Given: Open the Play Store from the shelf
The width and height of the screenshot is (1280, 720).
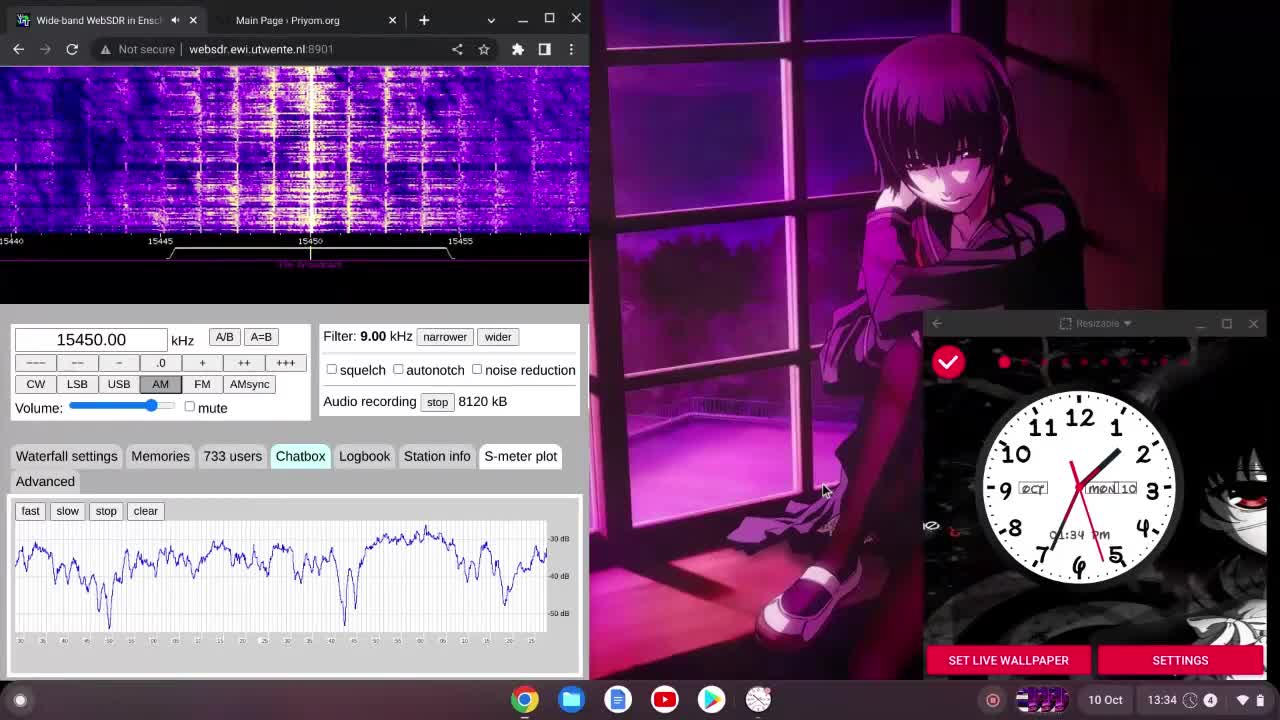Looking at the screenshot, I should (711, 700).
